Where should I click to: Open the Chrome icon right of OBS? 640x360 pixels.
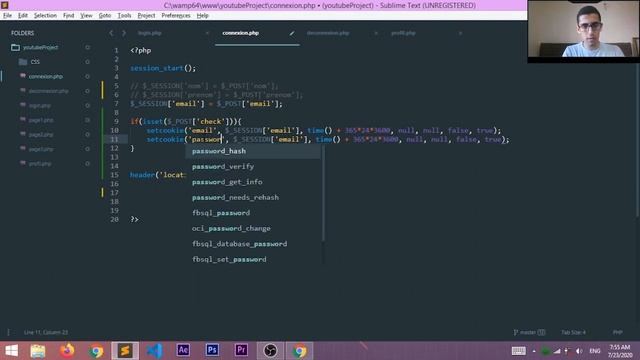click(299, 351)
